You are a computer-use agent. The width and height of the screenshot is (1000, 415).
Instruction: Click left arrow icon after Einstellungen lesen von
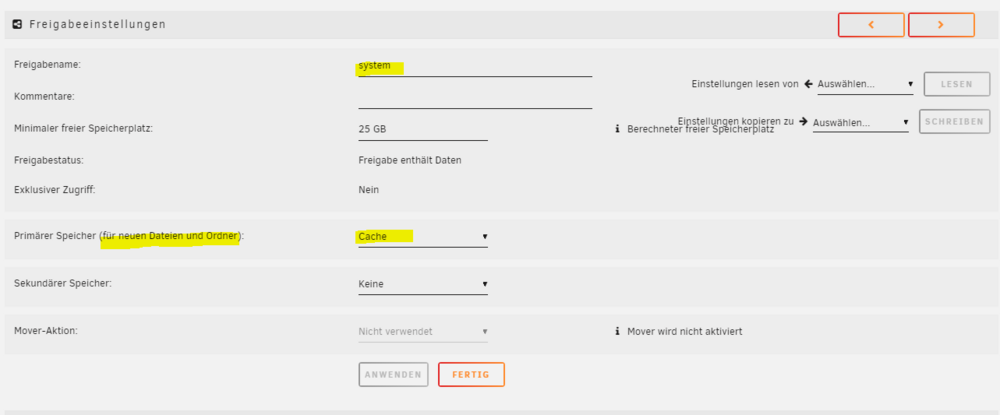coord(808,84)
